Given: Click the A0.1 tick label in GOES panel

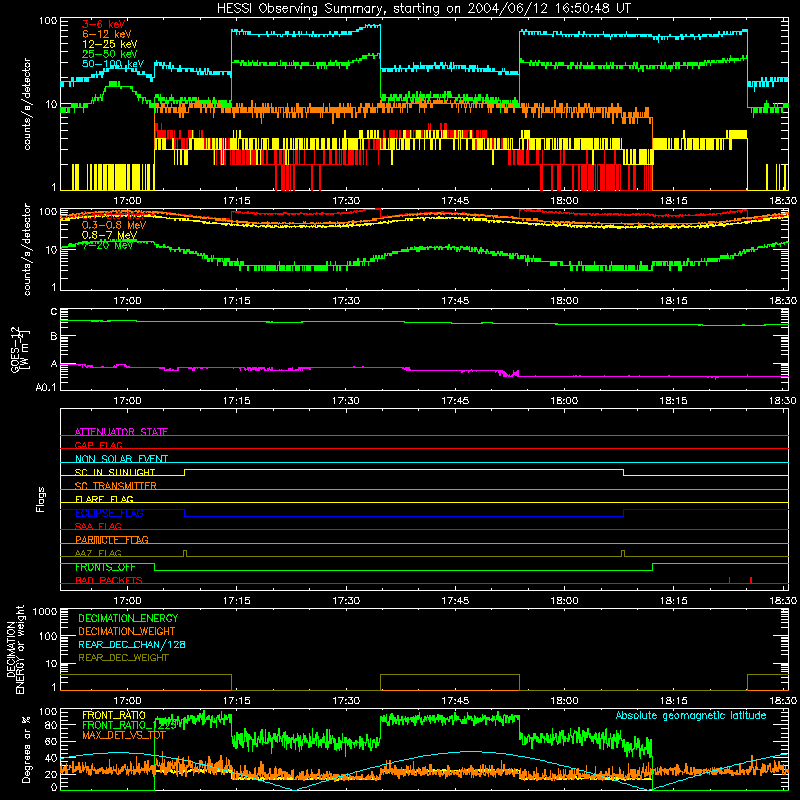Looking at the screenshot, I should (46, 388).
